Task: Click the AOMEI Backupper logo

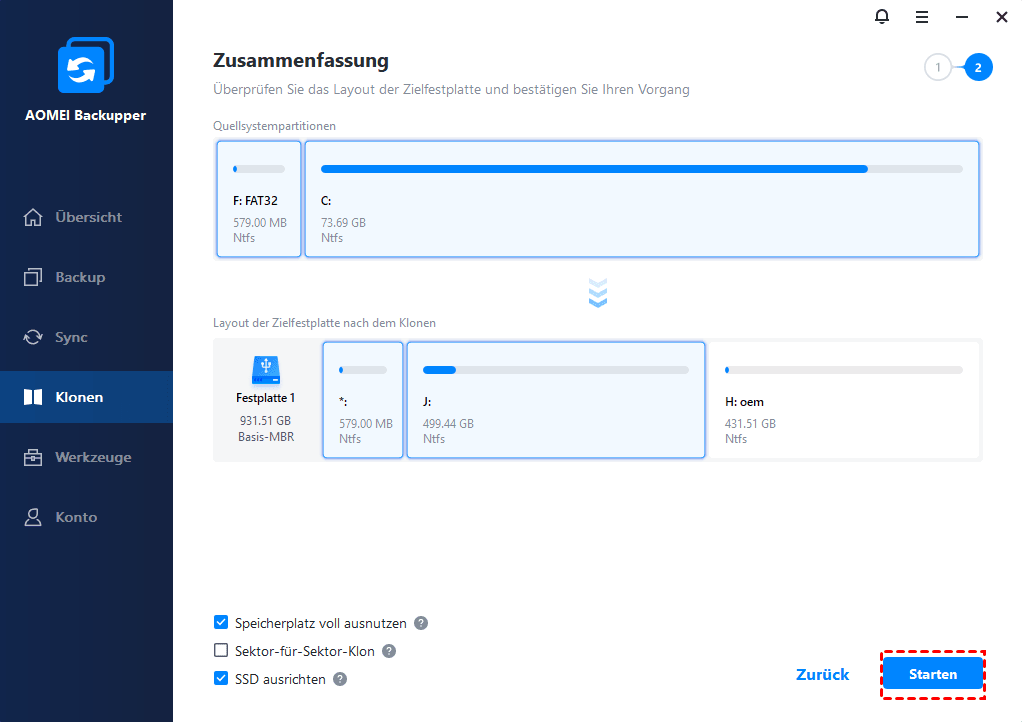Action: coord(86,65)
